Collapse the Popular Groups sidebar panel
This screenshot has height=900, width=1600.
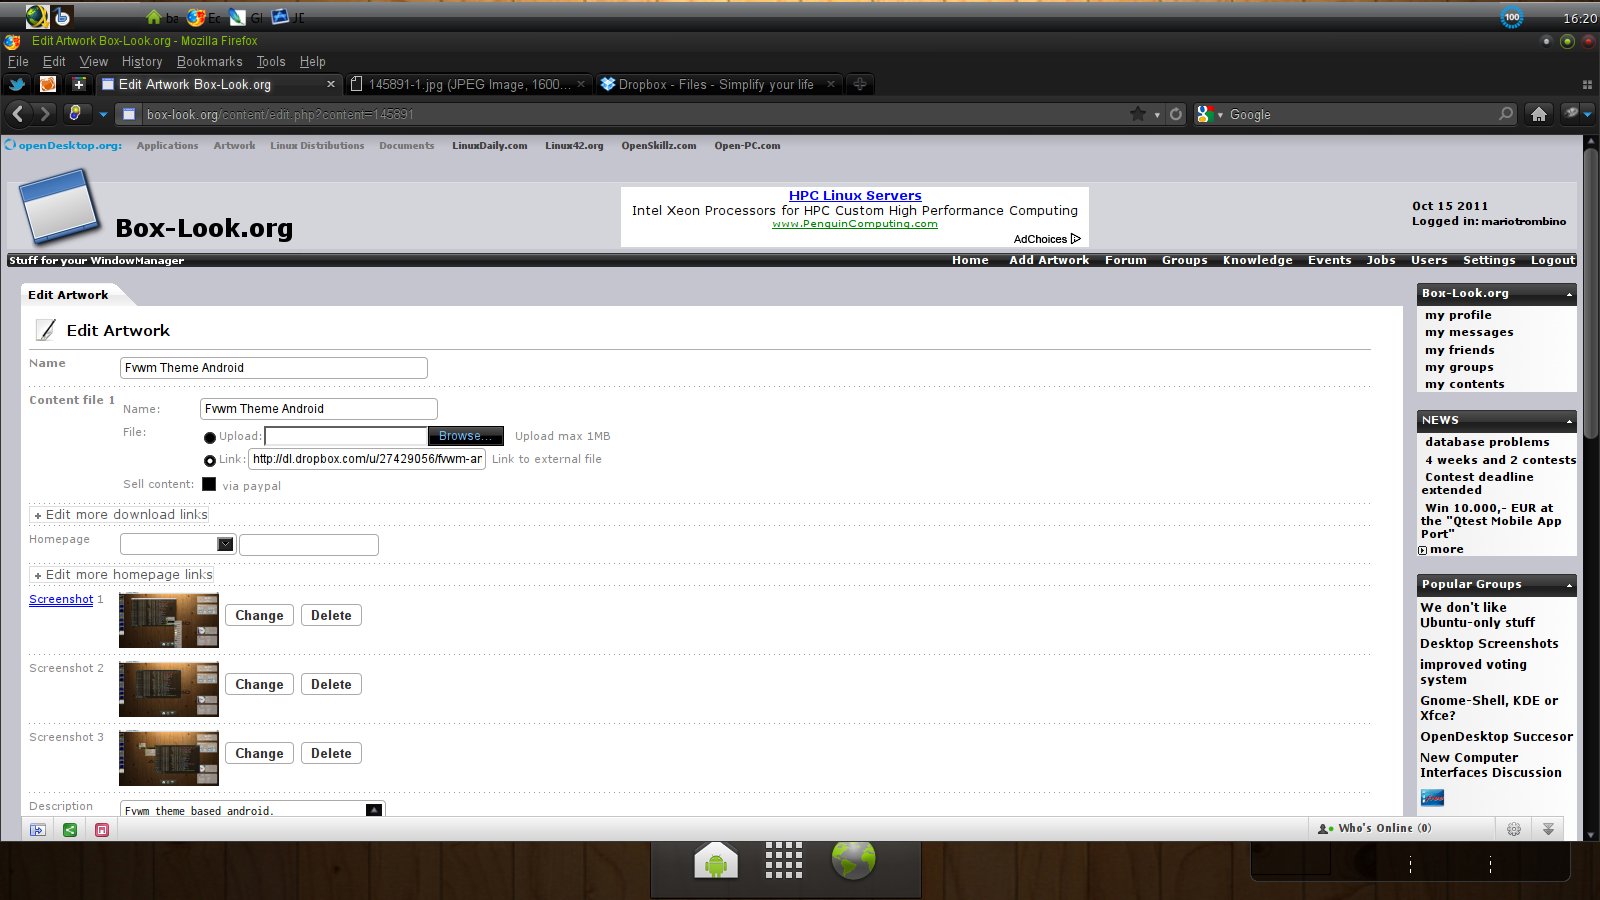pos(1569,586)
